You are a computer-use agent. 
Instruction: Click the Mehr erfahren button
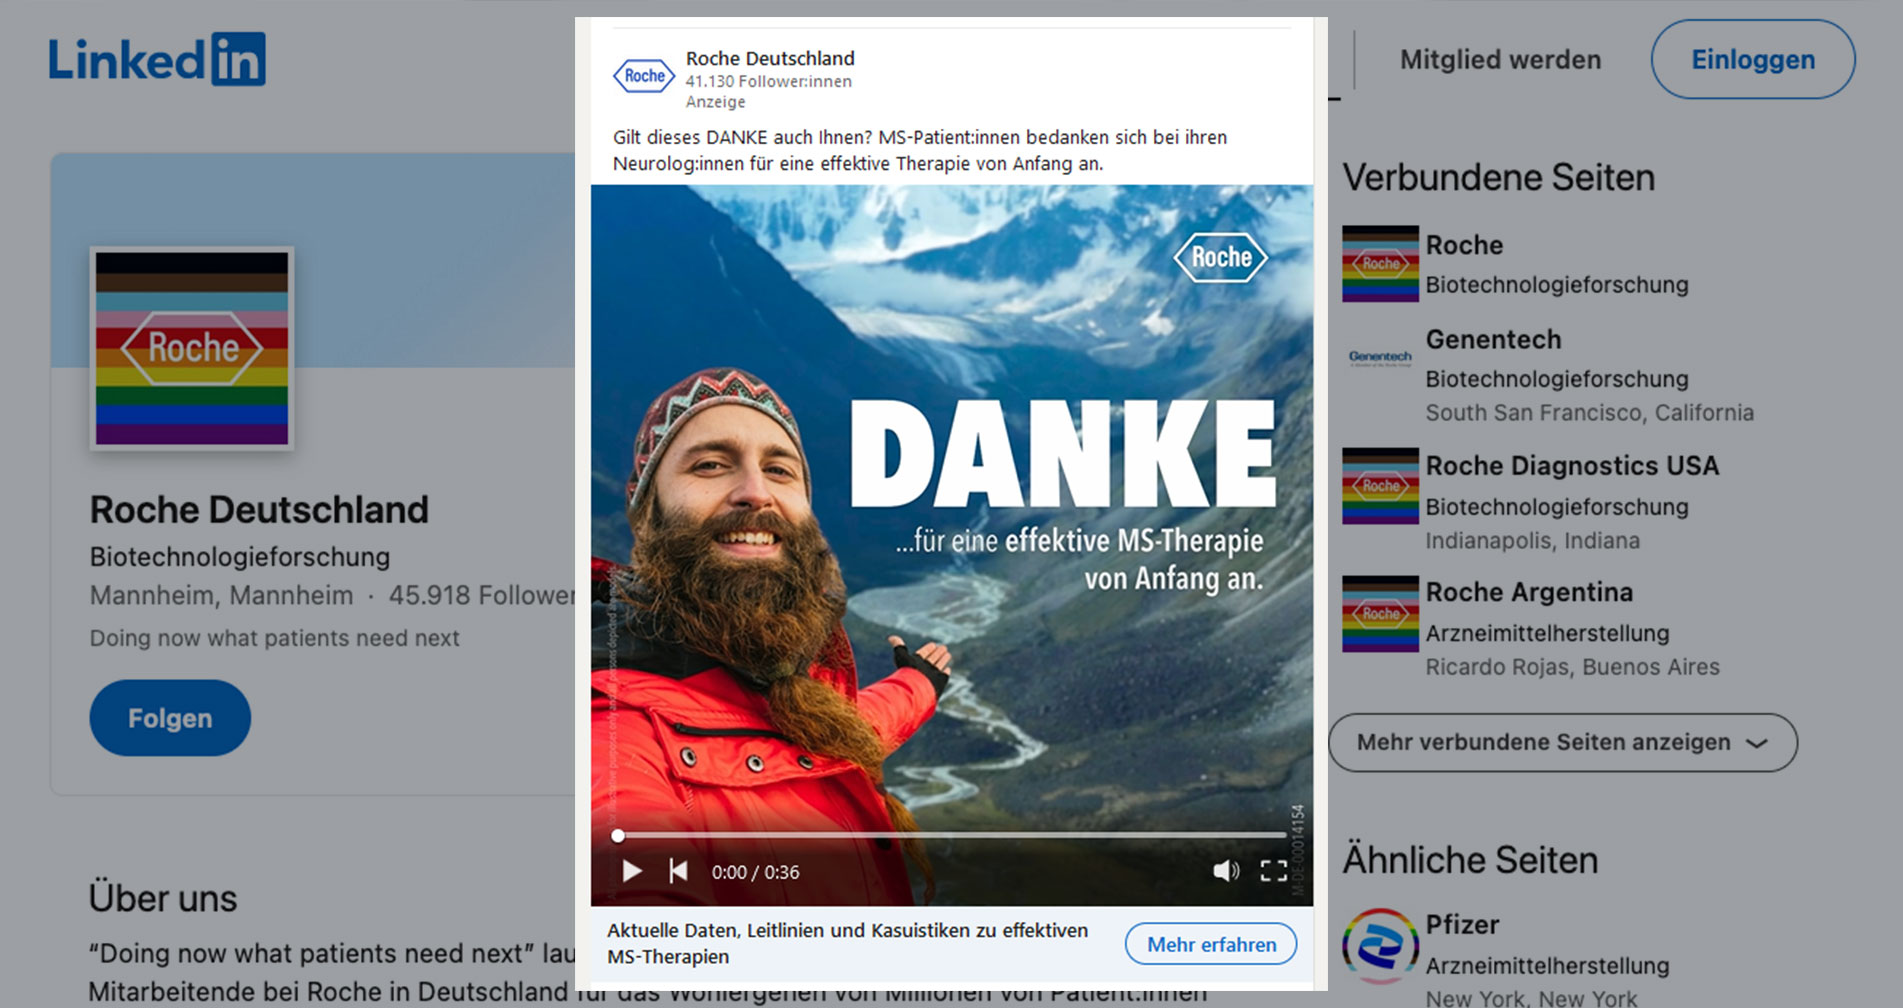click(x=1211, y=944)
